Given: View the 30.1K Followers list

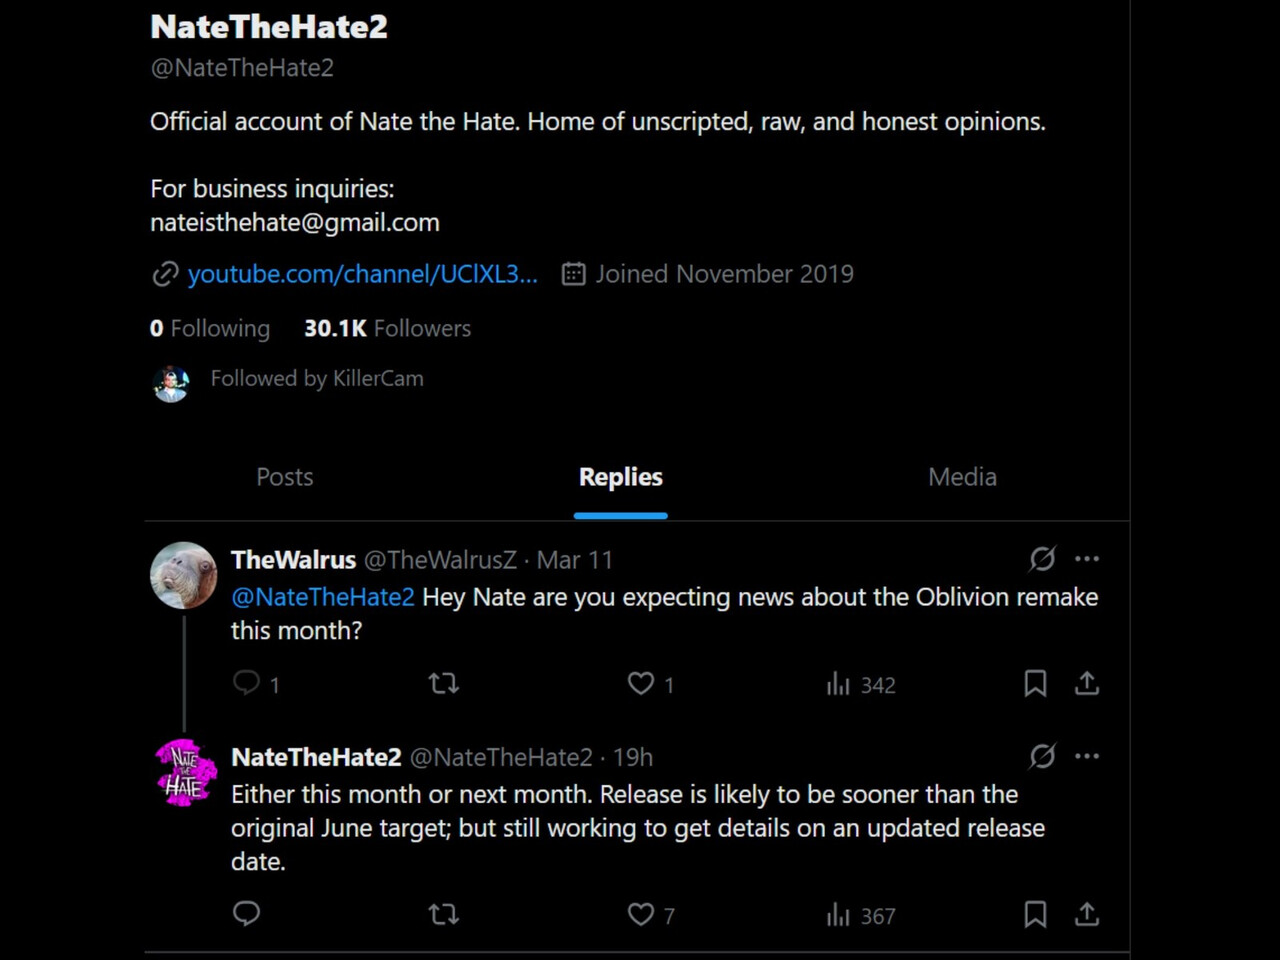Looking at the screenshot, I should coord(387,328).
